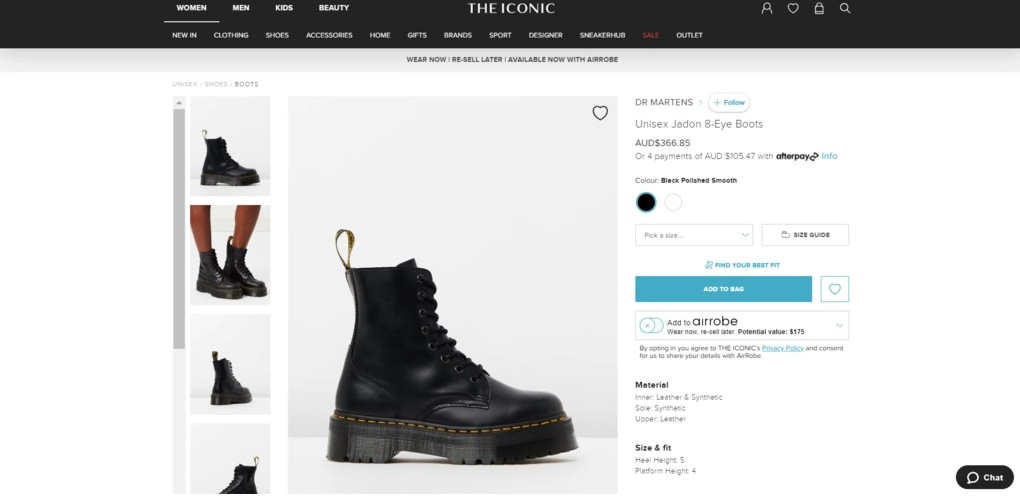Open the Chat bubble widget

click(x=984, y=478)
